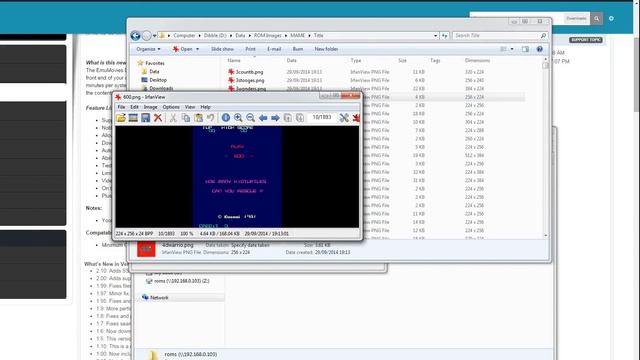This screenshot has width=640, height=360.
Task: Click the Print button in Explorer toolbar
Action: tap(250, 49)
